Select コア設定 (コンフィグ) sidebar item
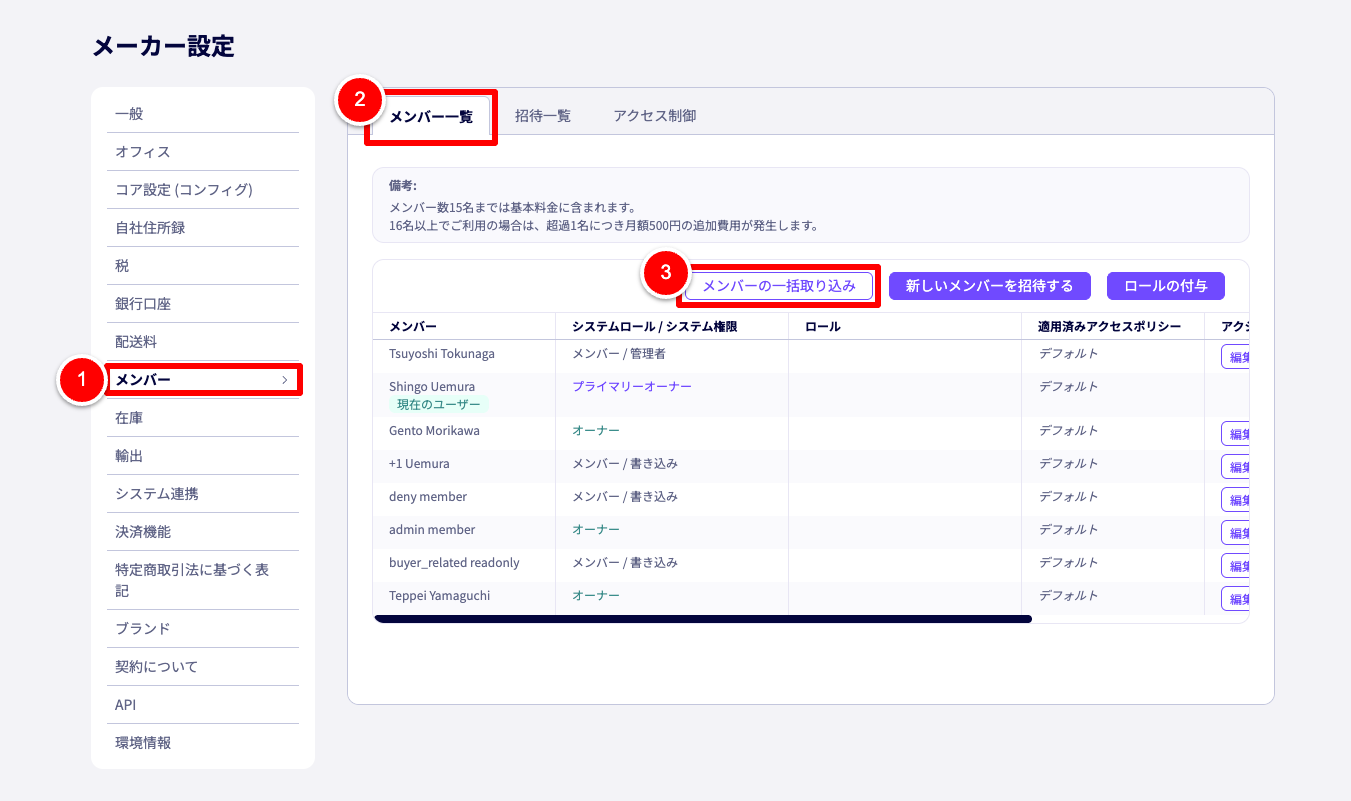This screenshot has width=1351, height=801. click(184, 190)
